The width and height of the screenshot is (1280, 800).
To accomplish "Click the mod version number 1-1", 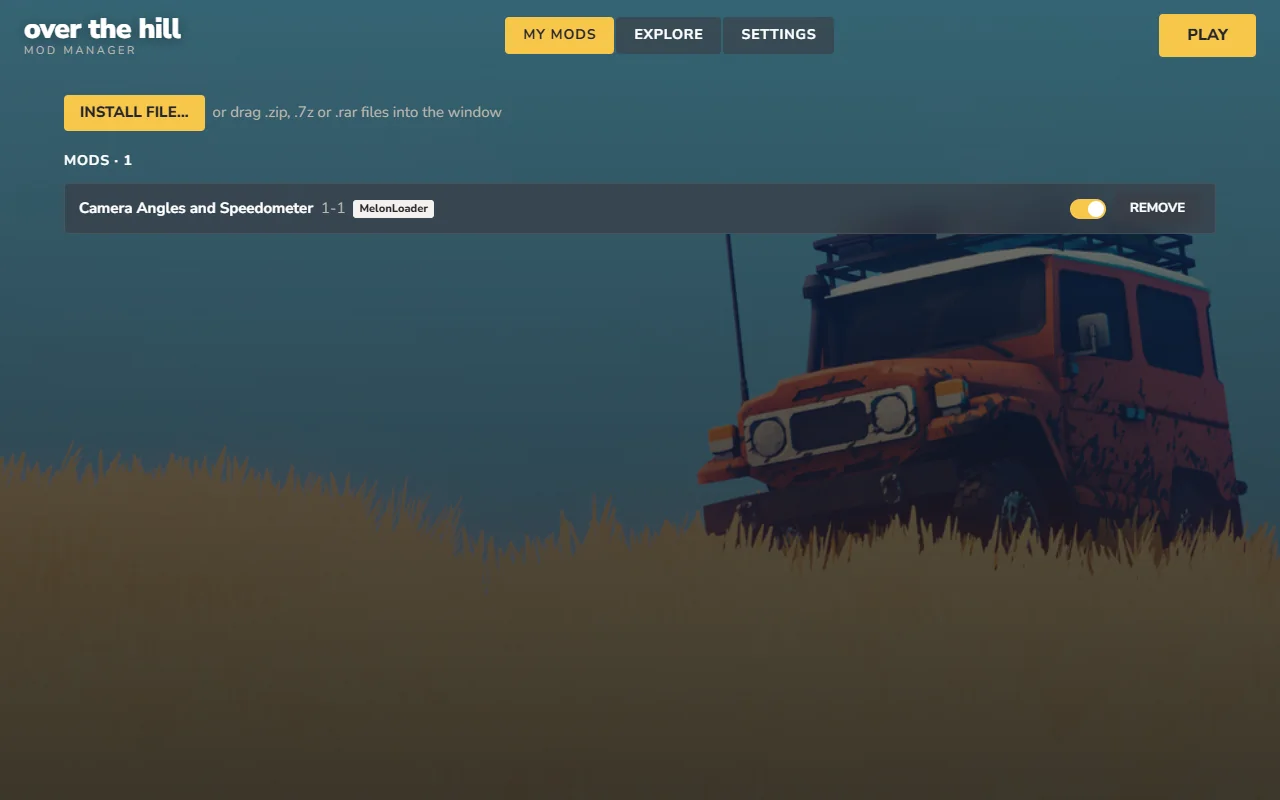I will tap(333, 208).
